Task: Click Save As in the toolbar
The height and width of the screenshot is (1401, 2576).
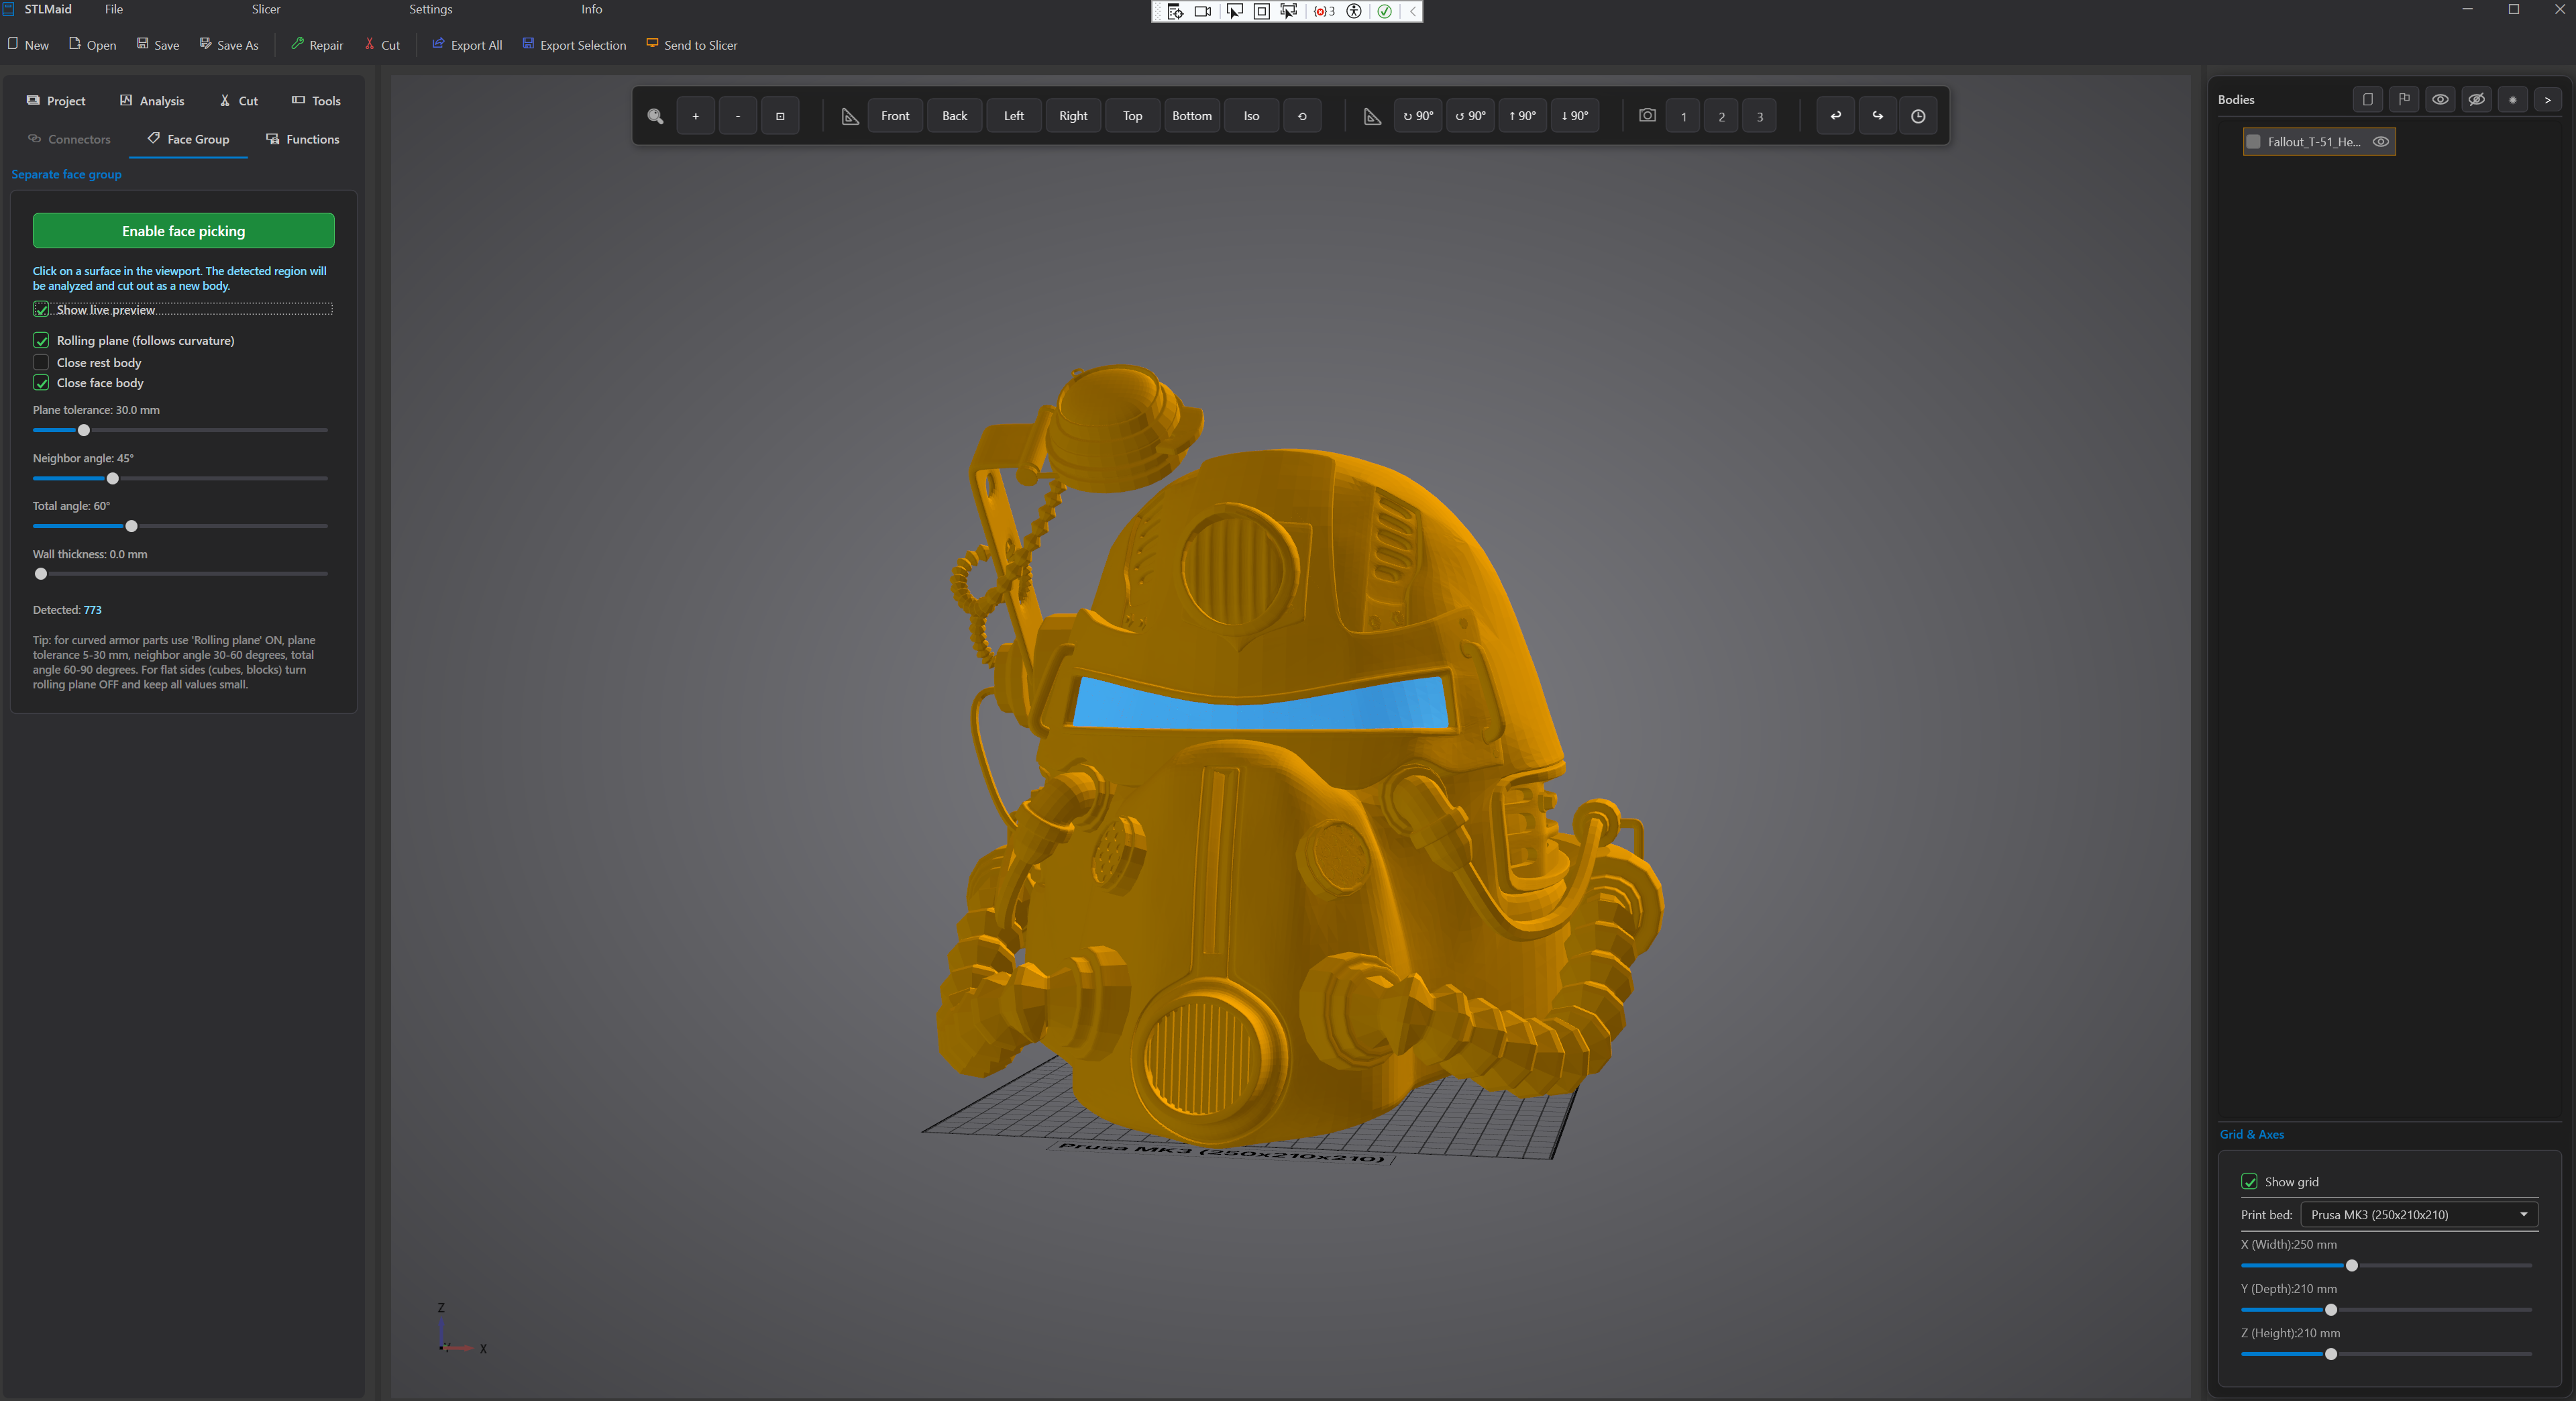Action: (x=229, y=45)
